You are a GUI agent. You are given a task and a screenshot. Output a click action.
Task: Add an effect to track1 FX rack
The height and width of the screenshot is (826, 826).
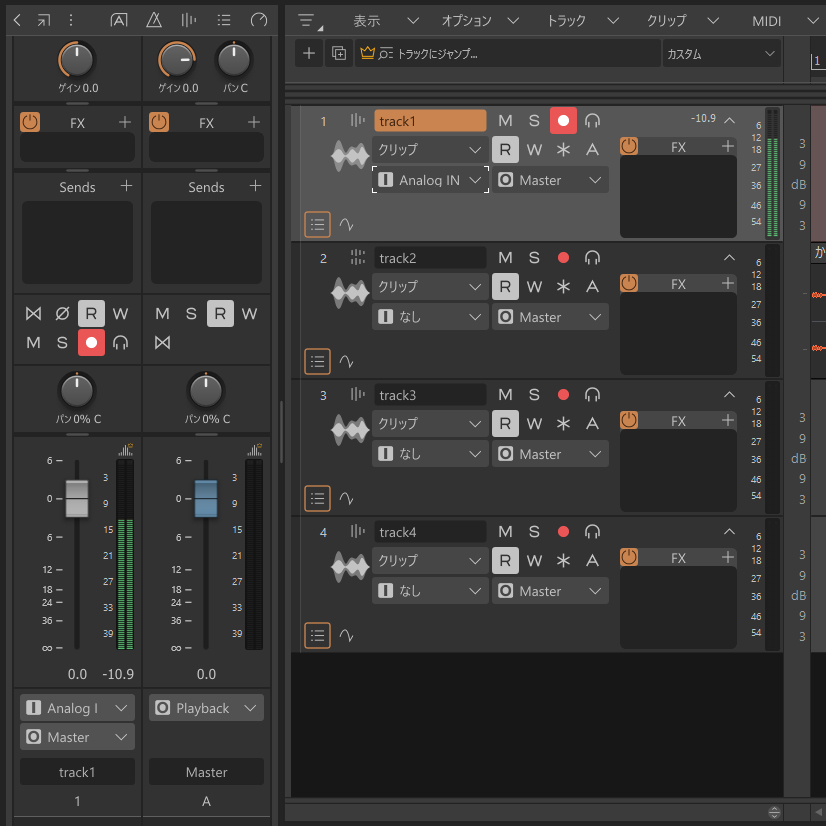click(x=727, y=146)
